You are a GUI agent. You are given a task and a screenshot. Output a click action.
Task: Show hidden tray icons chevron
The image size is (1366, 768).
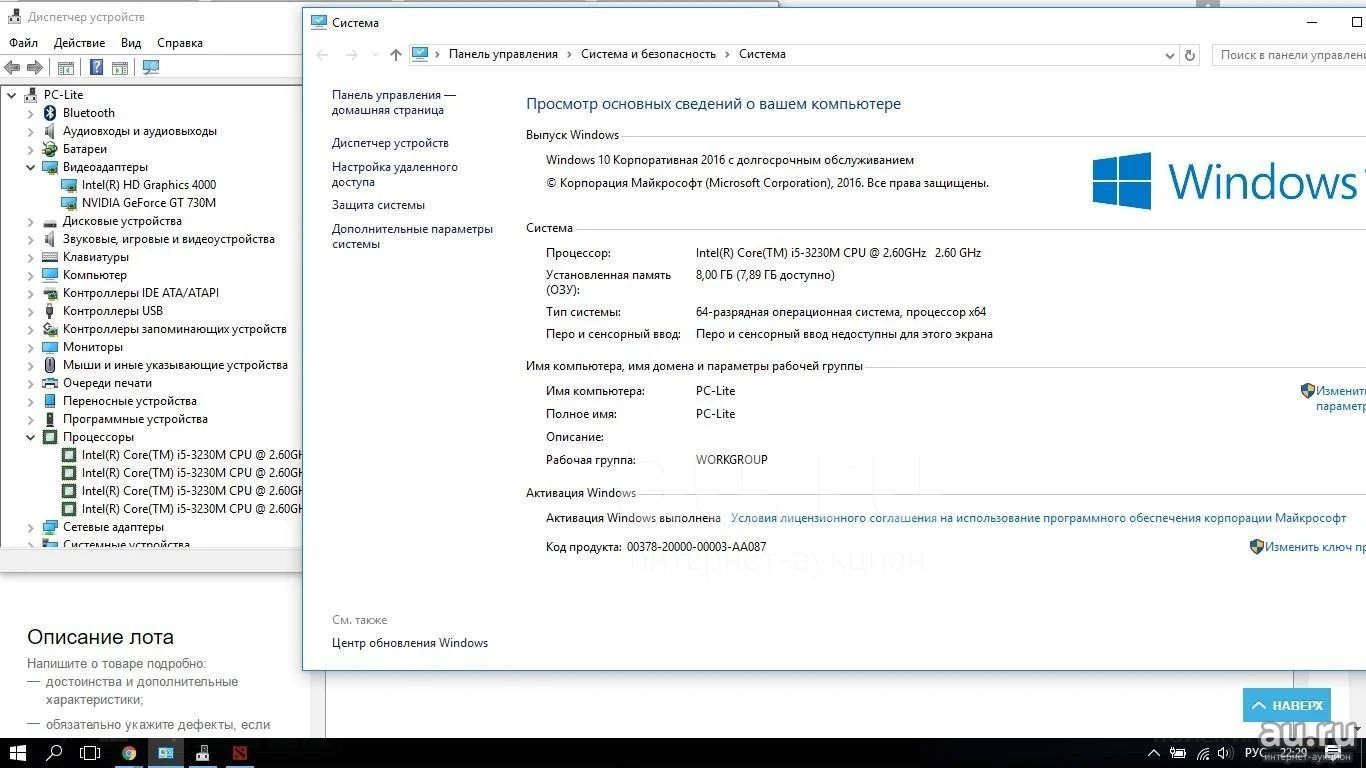[x=1154, y=753]
